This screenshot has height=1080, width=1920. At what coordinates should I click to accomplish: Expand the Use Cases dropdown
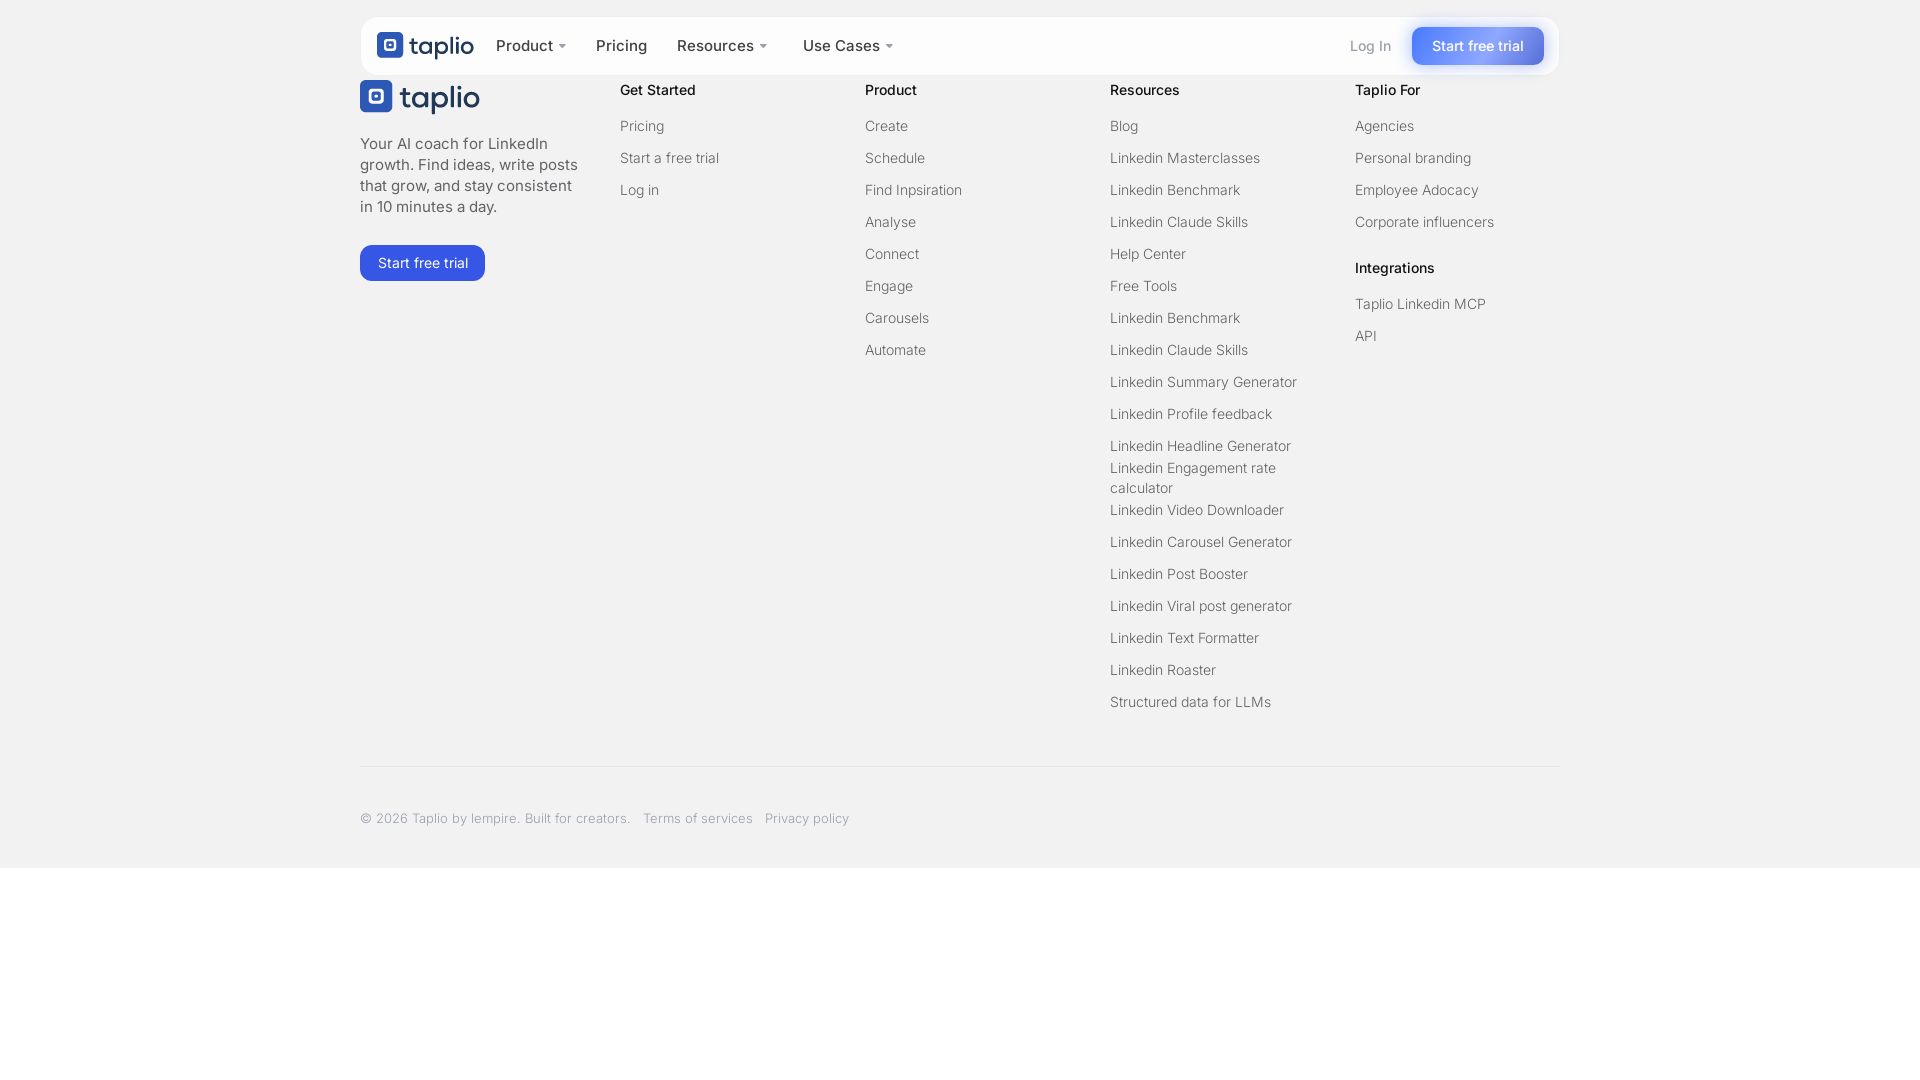tap(848, 46)
